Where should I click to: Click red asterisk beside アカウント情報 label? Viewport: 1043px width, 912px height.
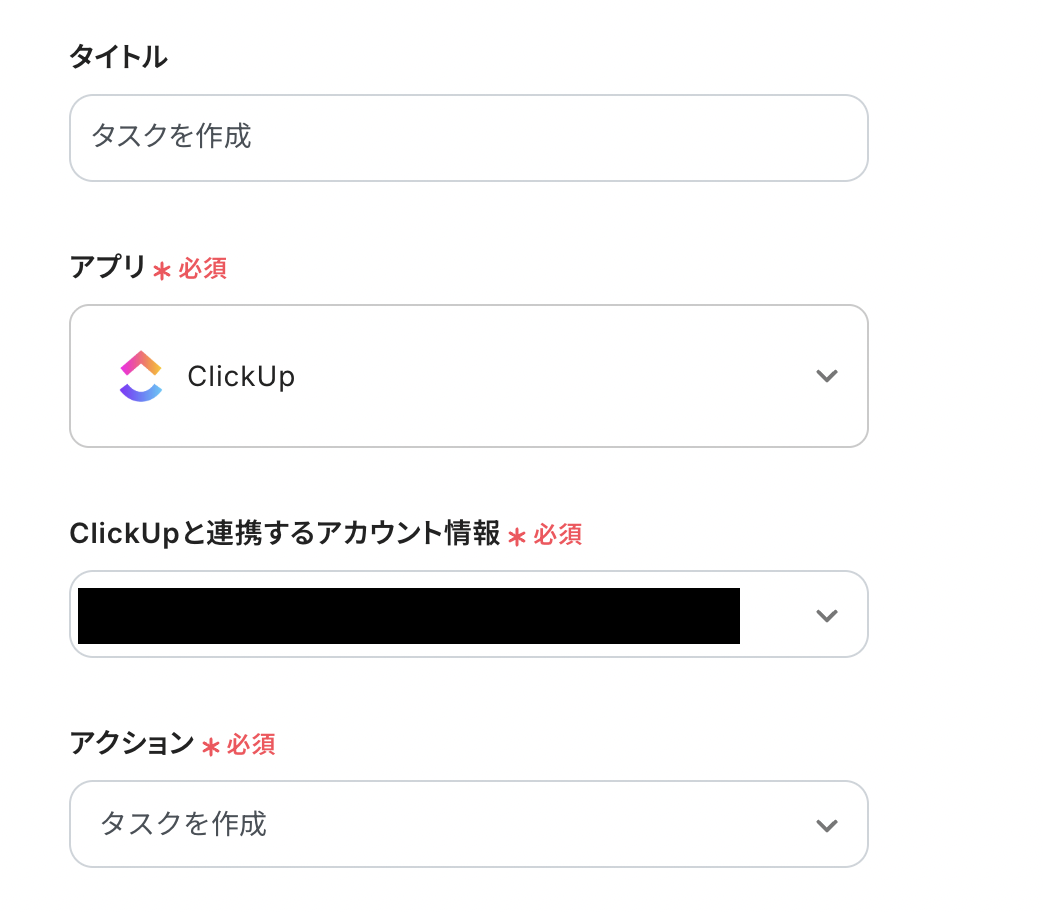point(516,536)
